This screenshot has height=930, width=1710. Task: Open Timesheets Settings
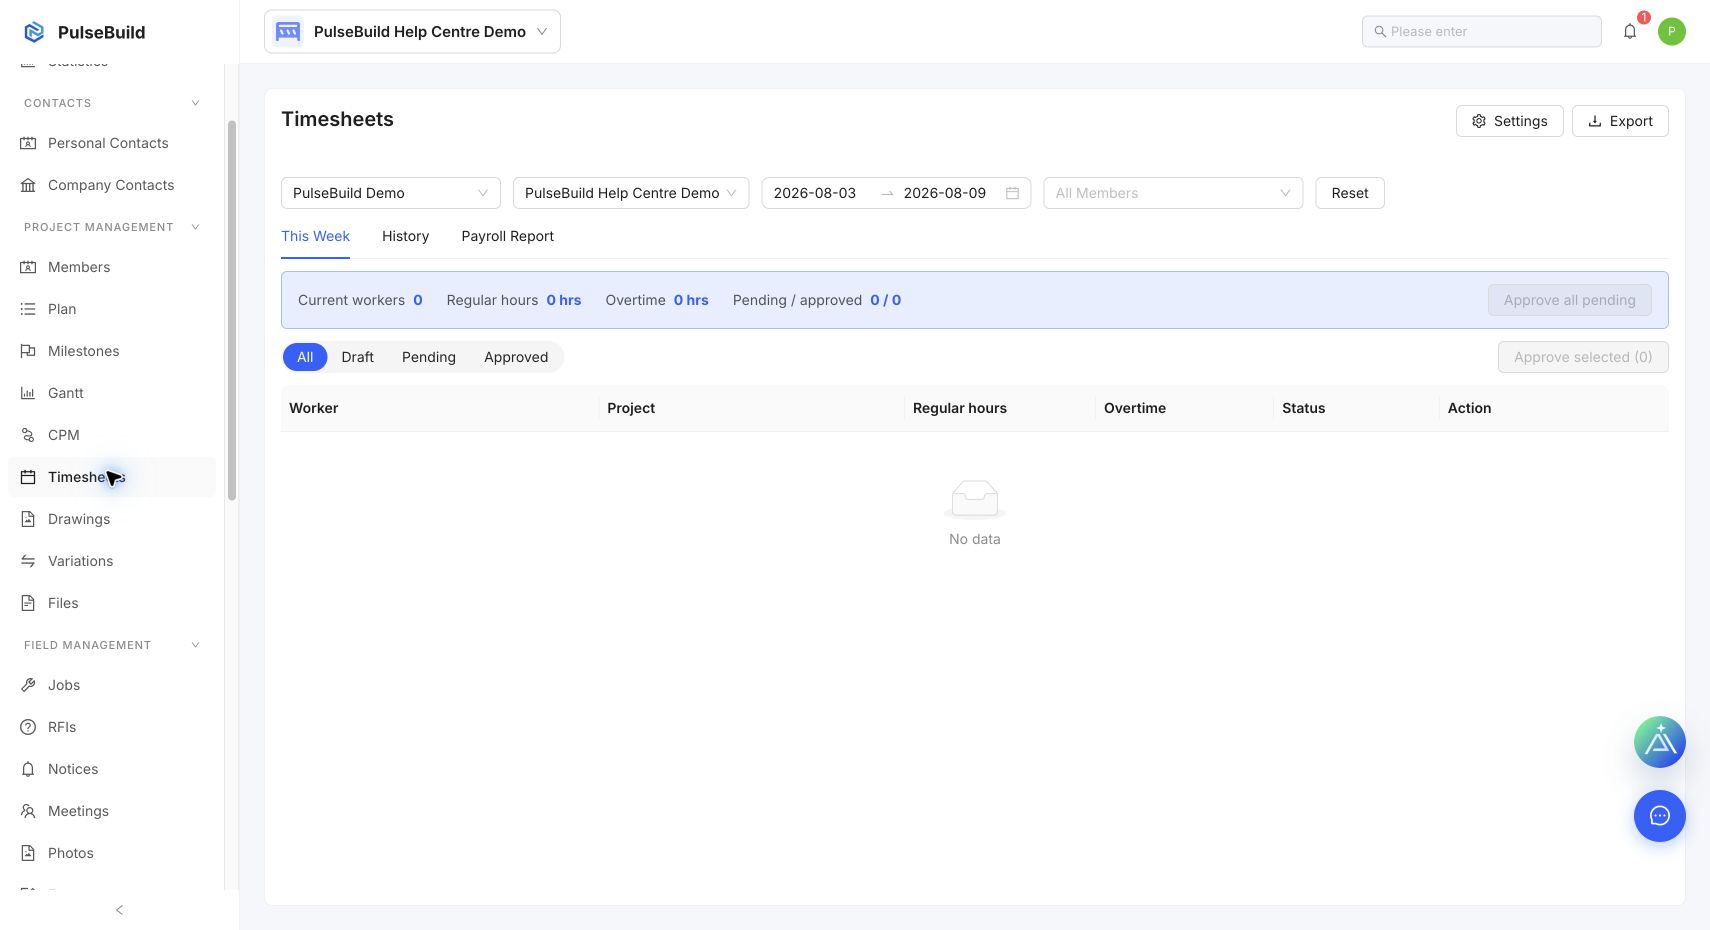point(1509,121)
